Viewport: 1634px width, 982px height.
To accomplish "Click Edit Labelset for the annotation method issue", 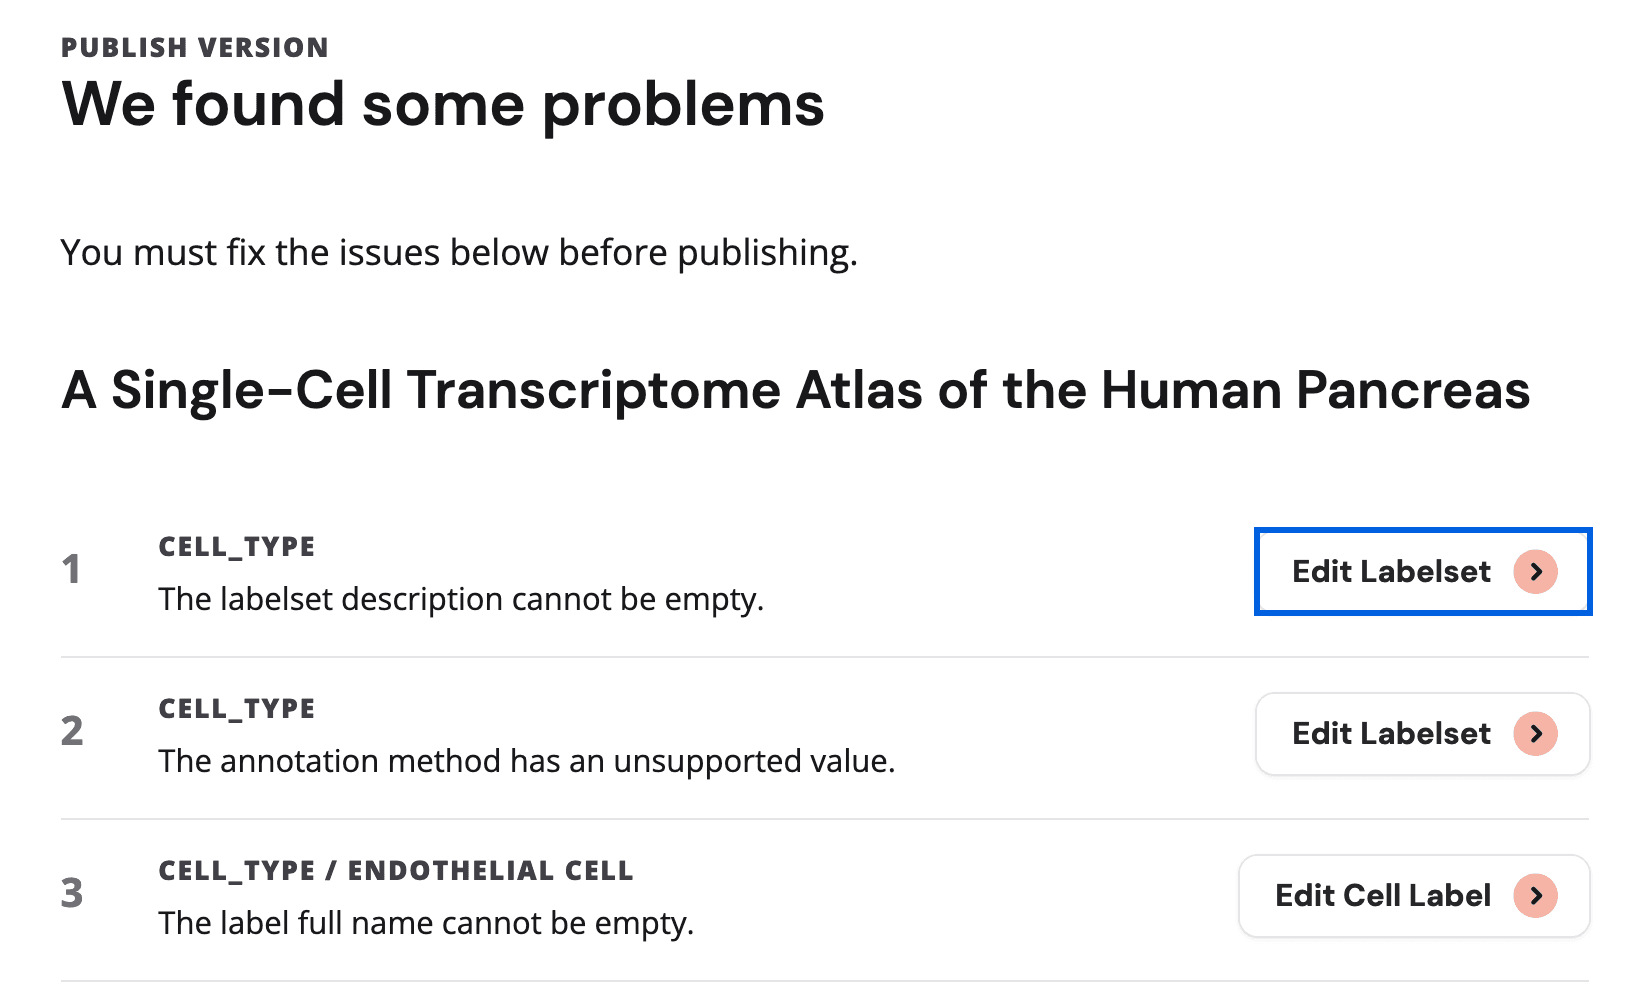I will (x=1421, y=733).
